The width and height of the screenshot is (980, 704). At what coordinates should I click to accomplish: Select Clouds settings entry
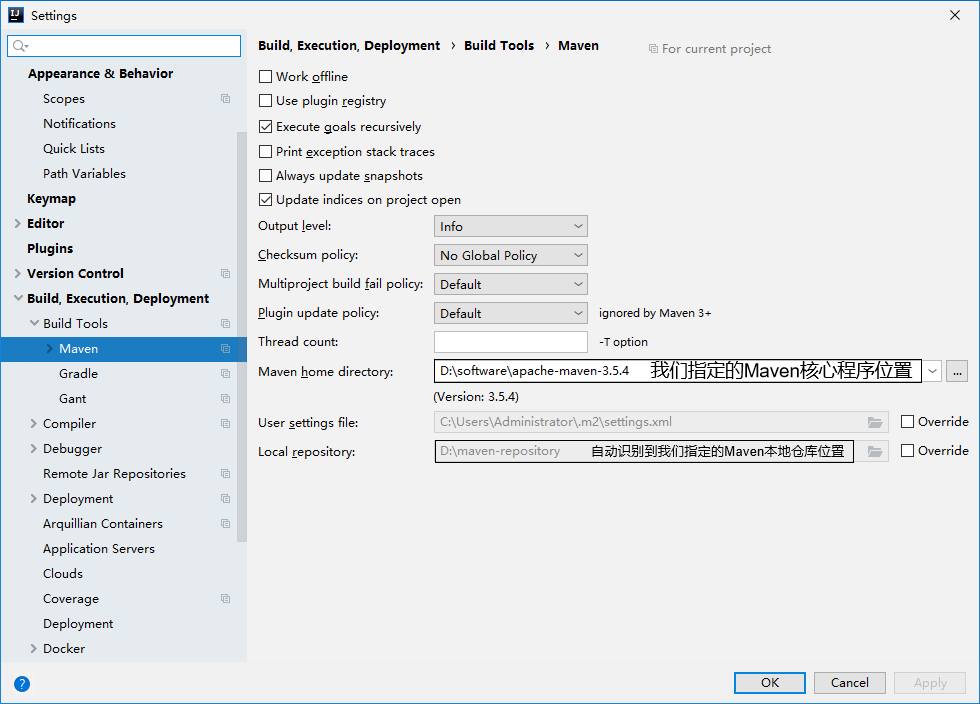pos(62,574)
